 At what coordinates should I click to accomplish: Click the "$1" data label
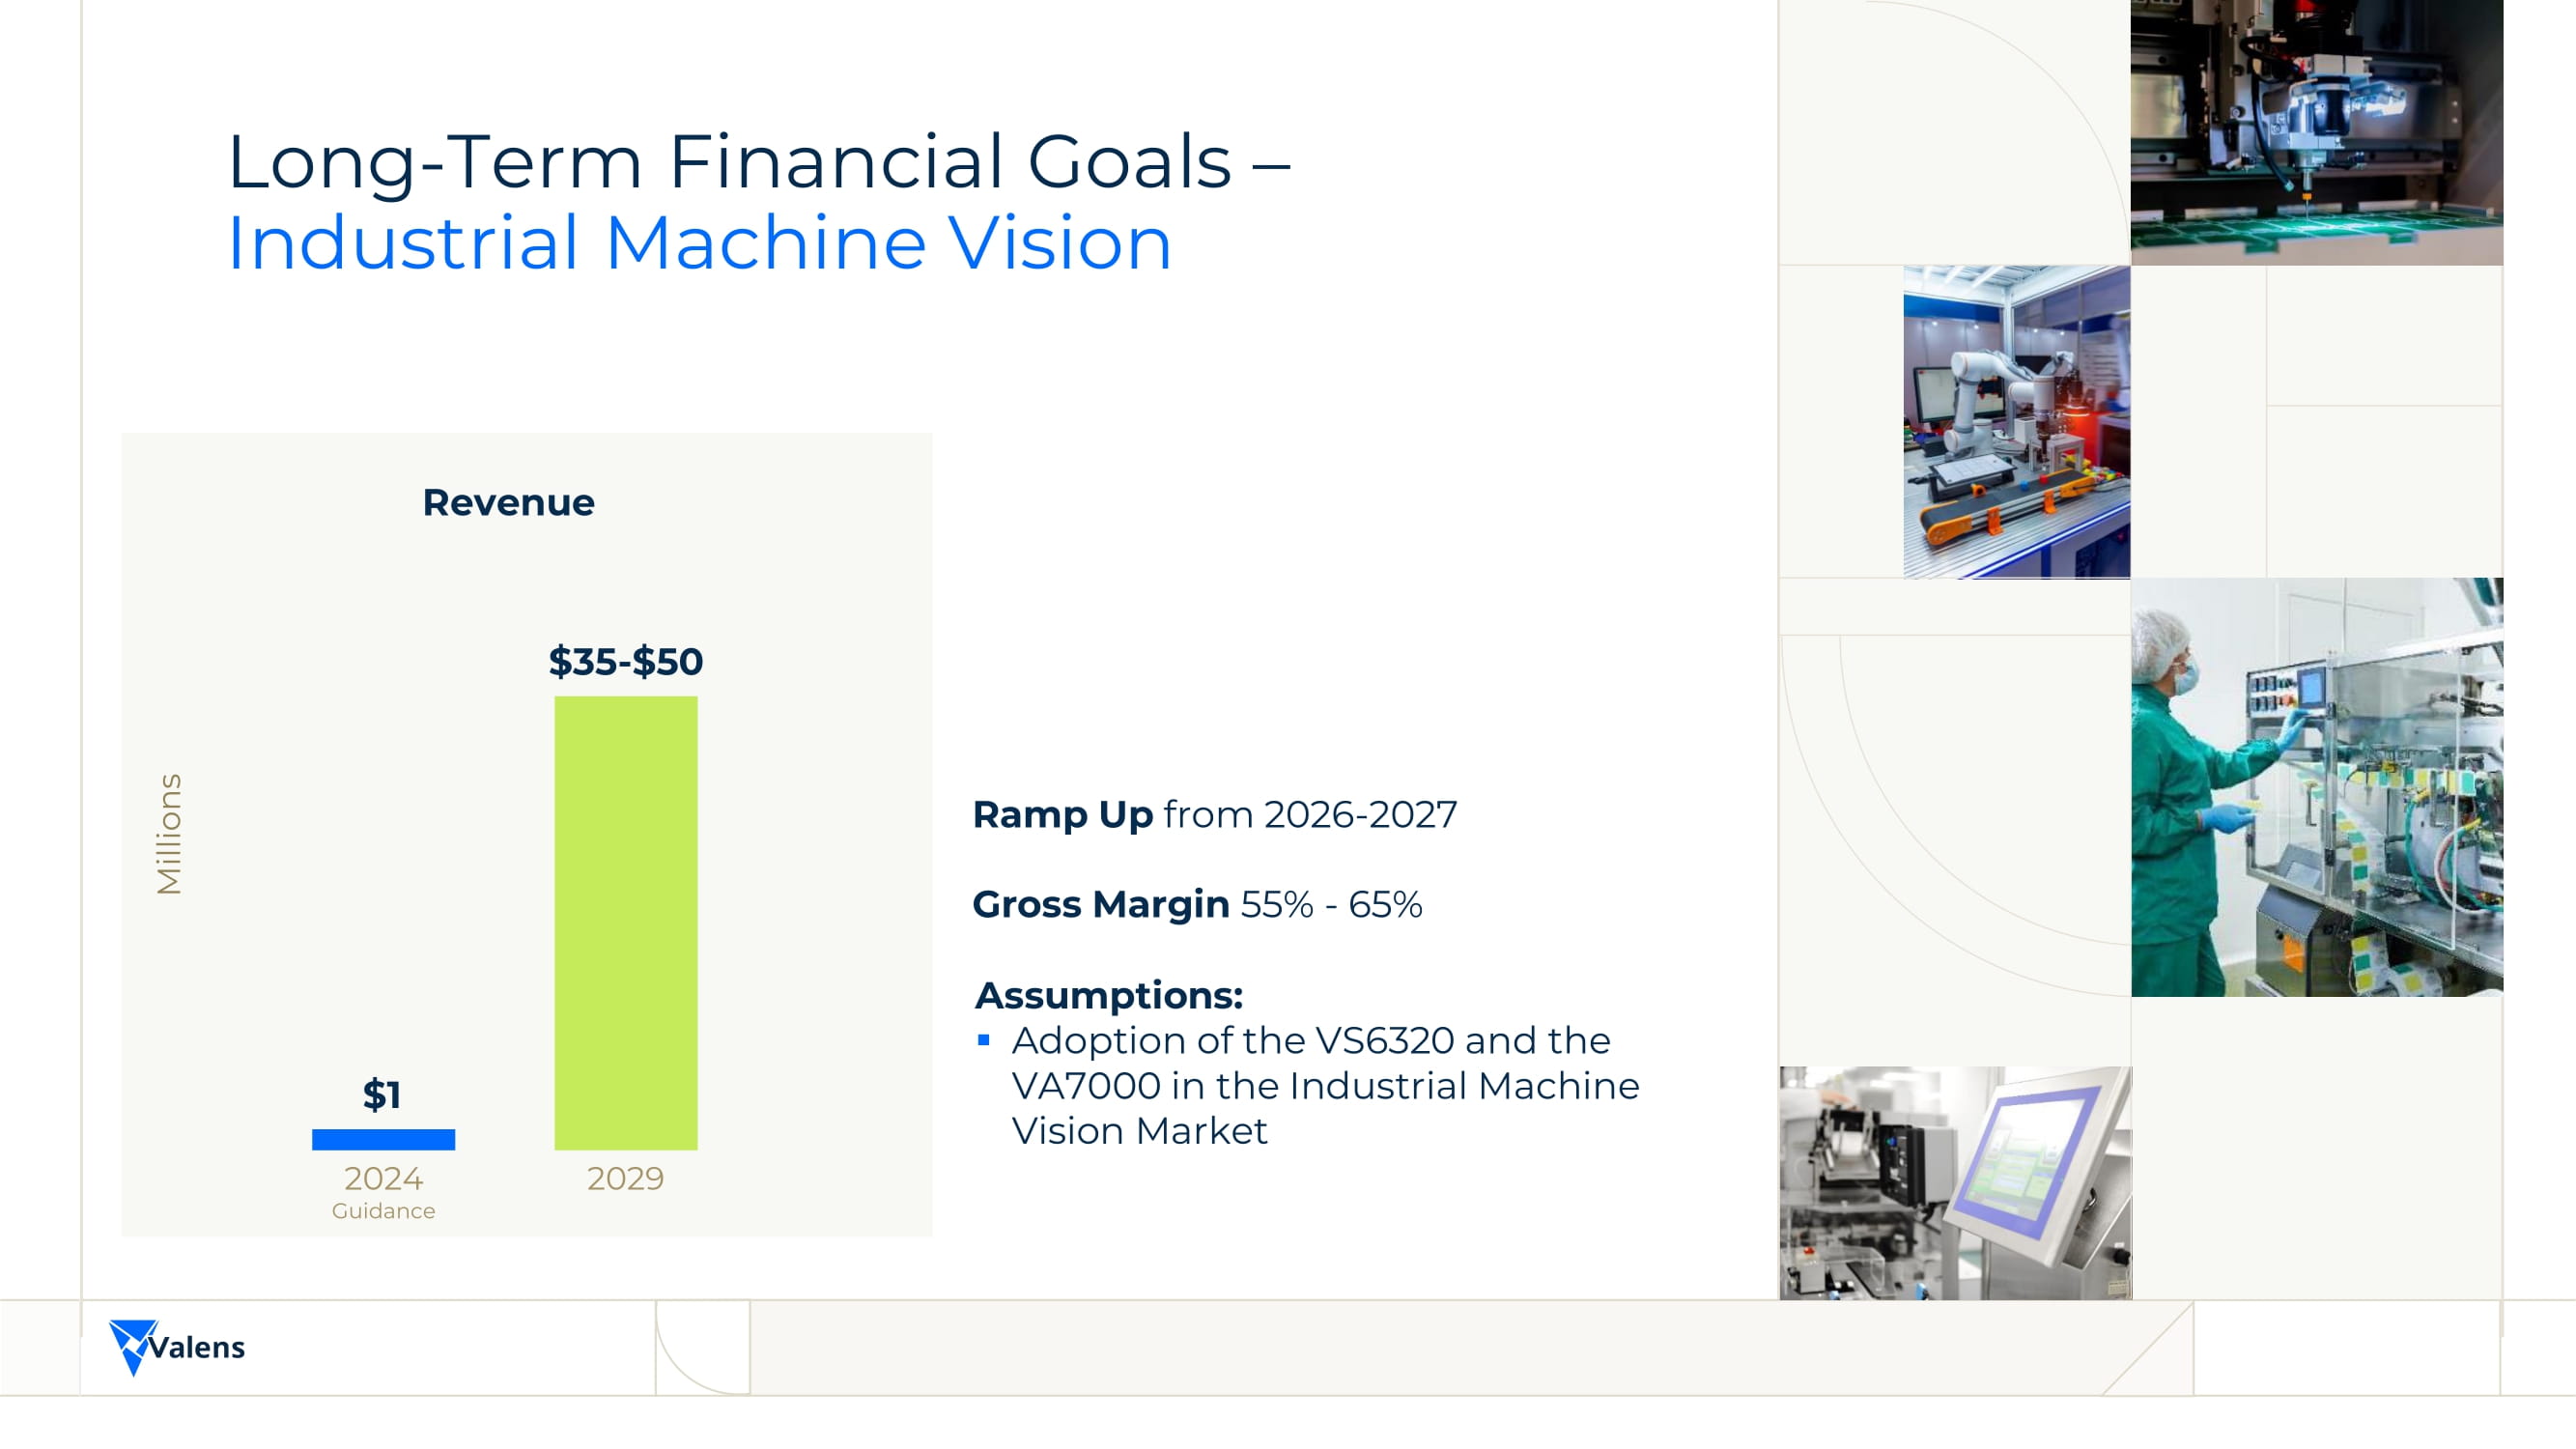[382, 1094]
